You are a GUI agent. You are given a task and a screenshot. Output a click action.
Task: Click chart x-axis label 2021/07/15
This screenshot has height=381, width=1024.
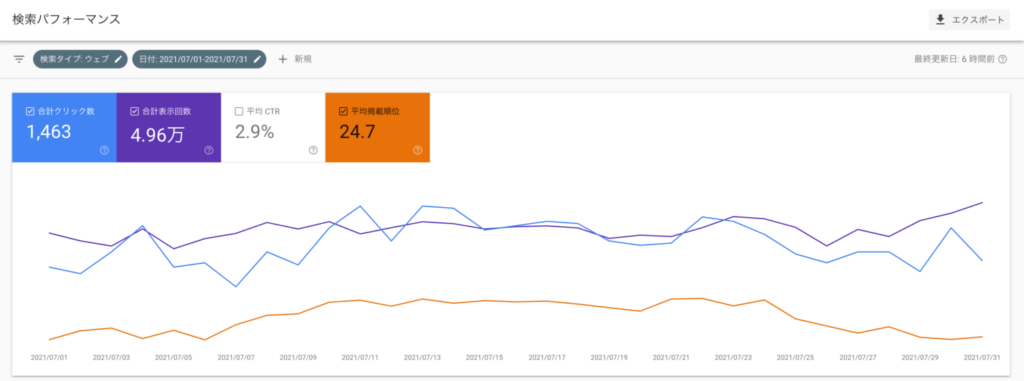pyautogui.click(x=485, y=357)
